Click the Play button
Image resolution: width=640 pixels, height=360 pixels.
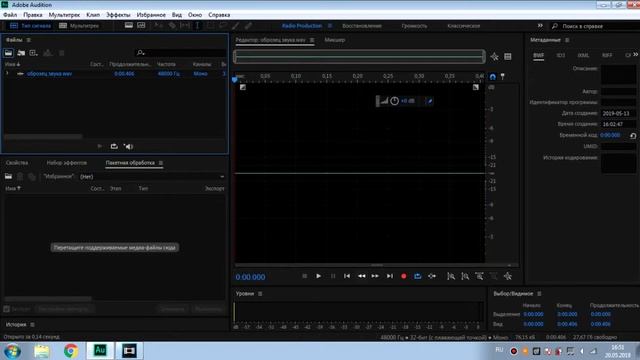coord(318,276)
